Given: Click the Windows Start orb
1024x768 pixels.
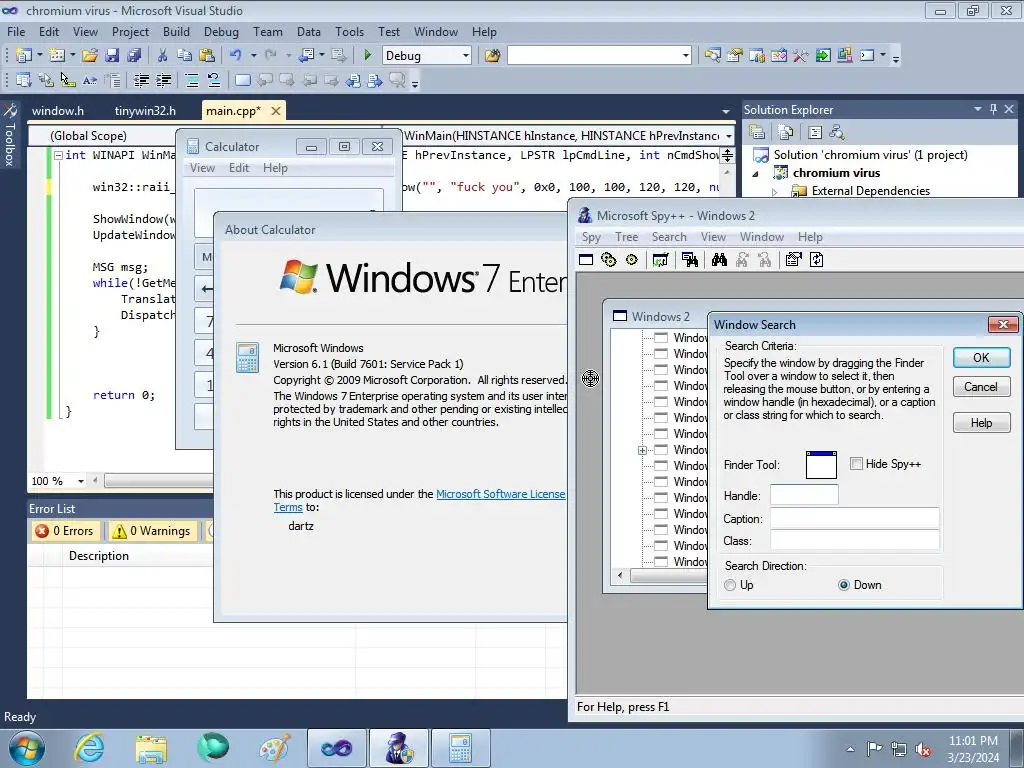Looking at the screenshot, I should [x=27, y=748].
